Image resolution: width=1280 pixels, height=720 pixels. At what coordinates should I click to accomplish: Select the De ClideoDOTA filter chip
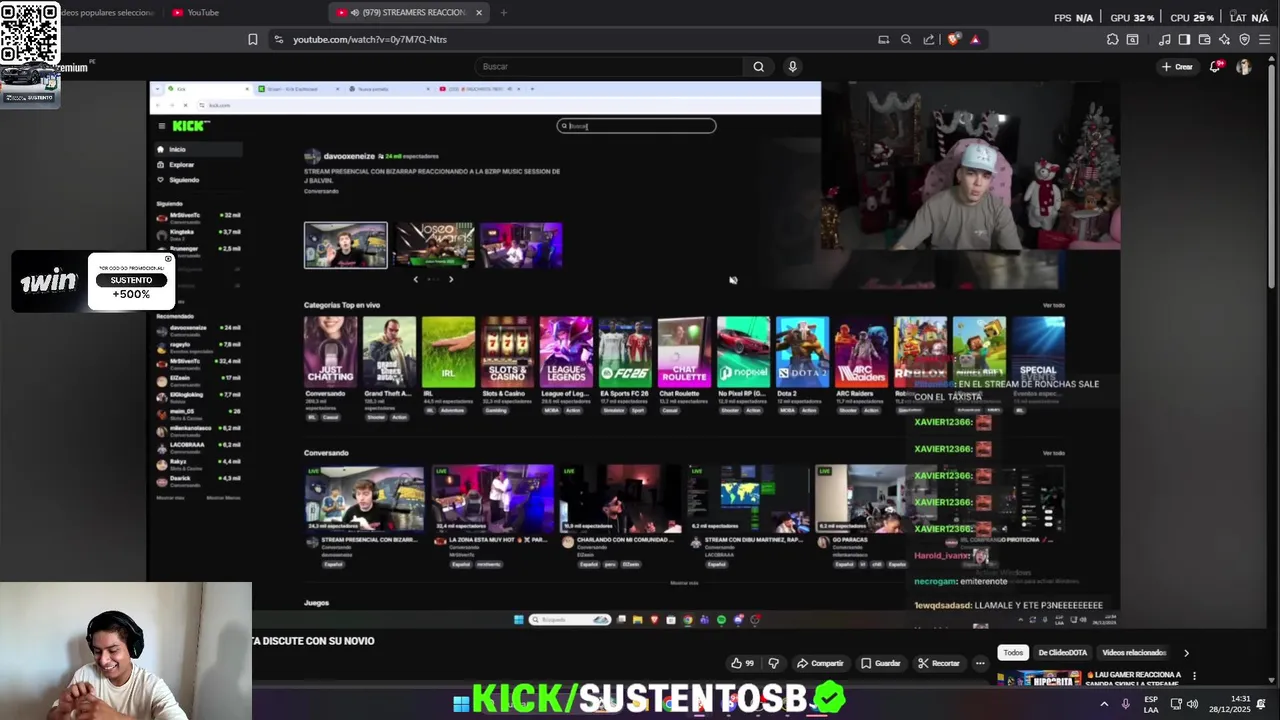point(1062,653)
